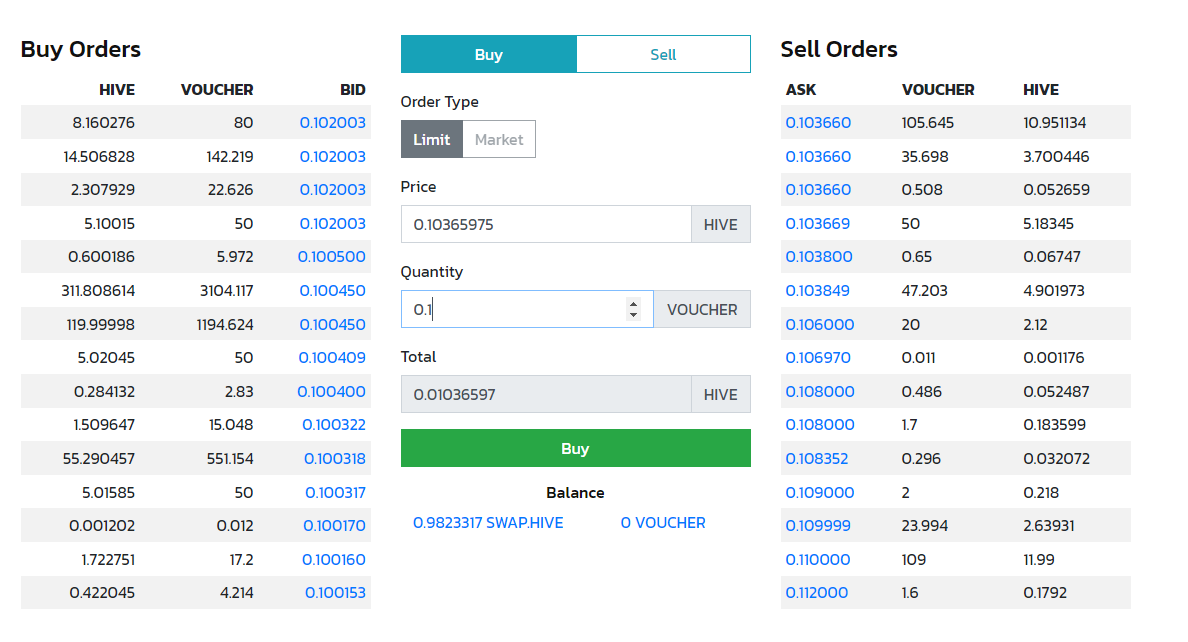Click the 0.100153 bid price
The image size is (1188, 642).
click(x=336, y=593)
